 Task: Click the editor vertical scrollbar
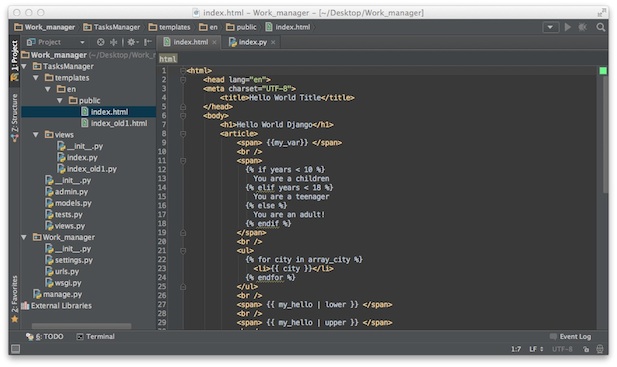tap(605, 135)
